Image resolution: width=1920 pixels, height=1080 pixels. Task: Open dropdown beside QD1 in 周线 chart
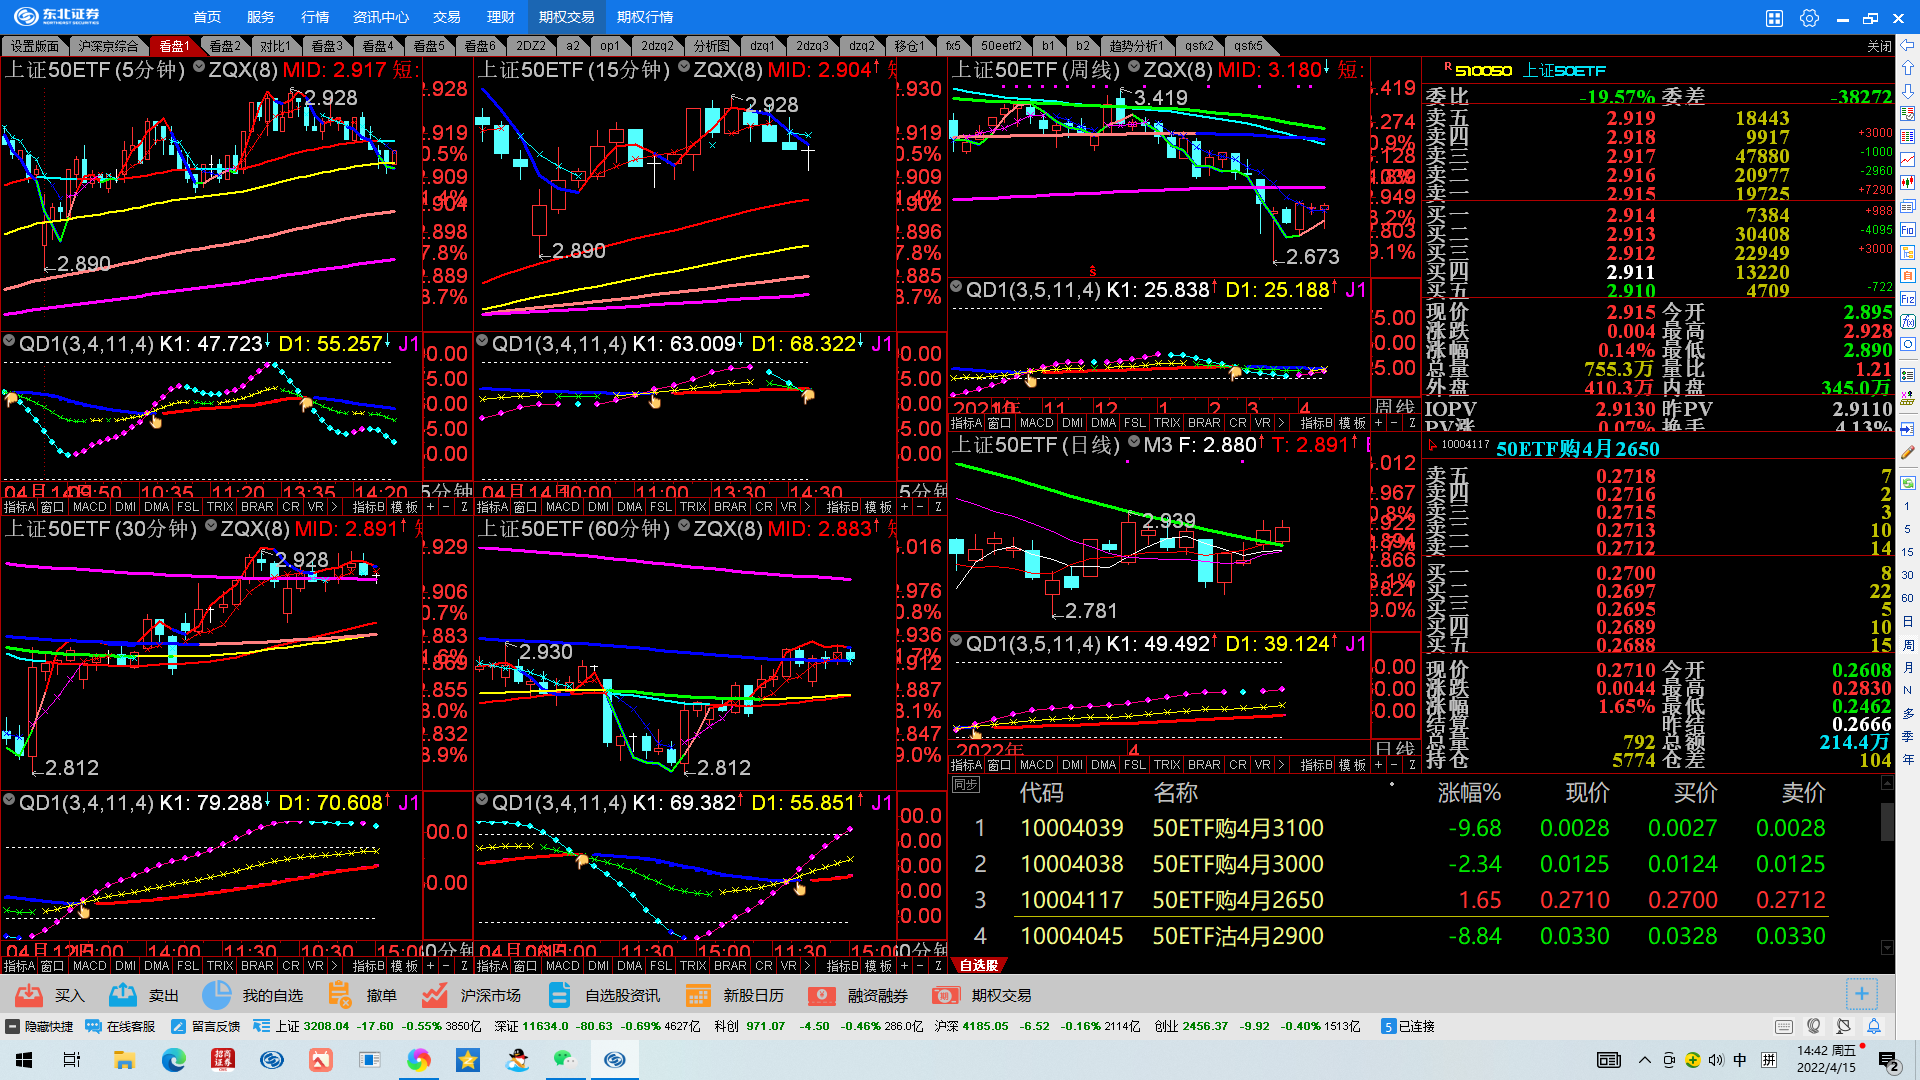pos(956,288)
